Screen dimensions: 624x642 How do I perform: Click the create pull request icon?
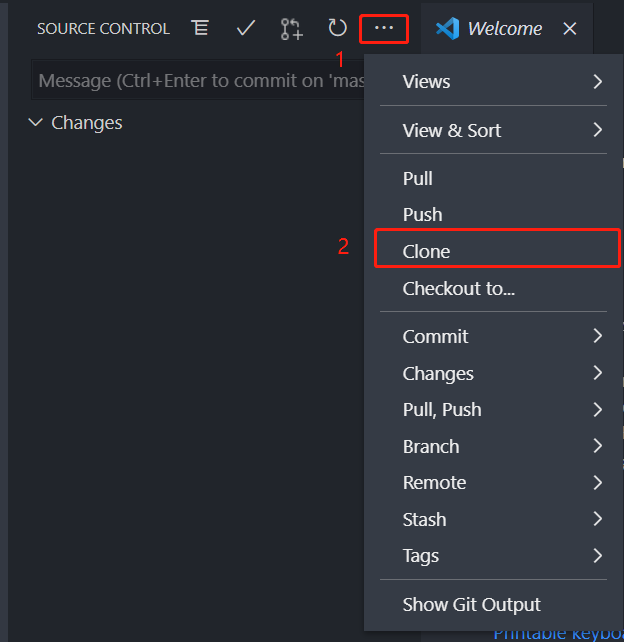pyautogui.click(x=292, y=29)
